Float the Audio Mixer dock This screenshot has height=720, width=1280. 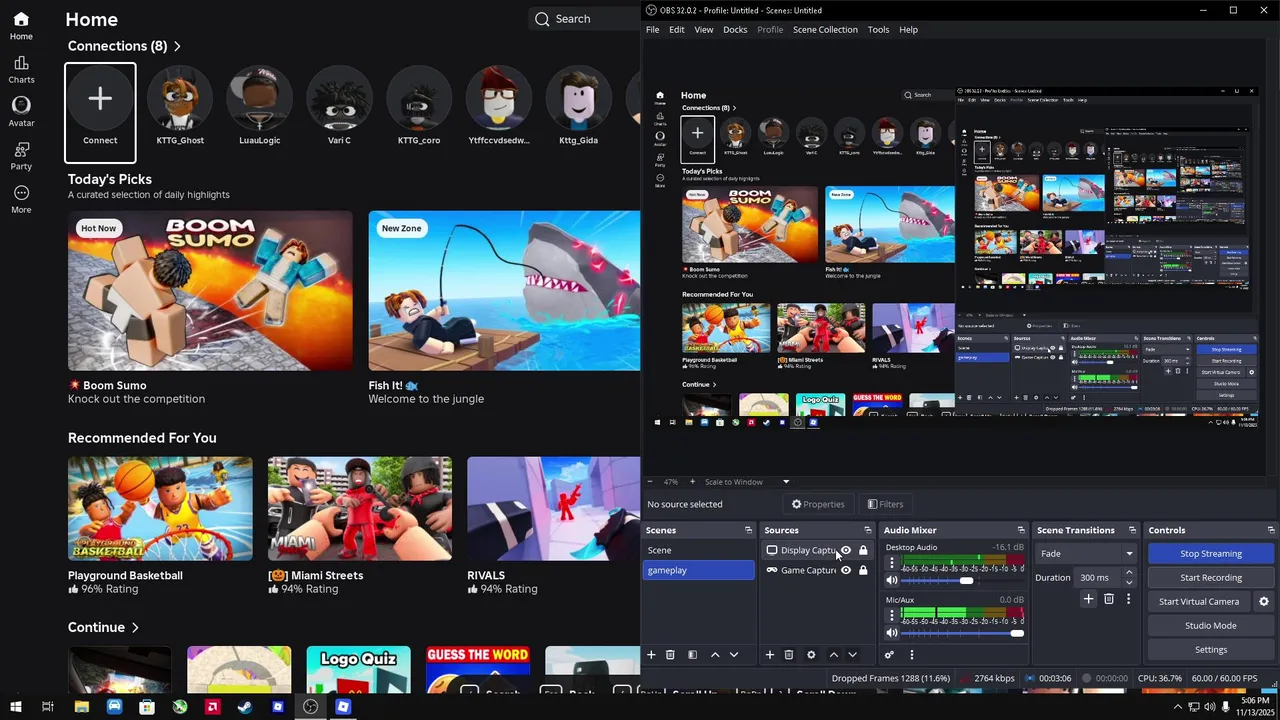coord(1021,530)
